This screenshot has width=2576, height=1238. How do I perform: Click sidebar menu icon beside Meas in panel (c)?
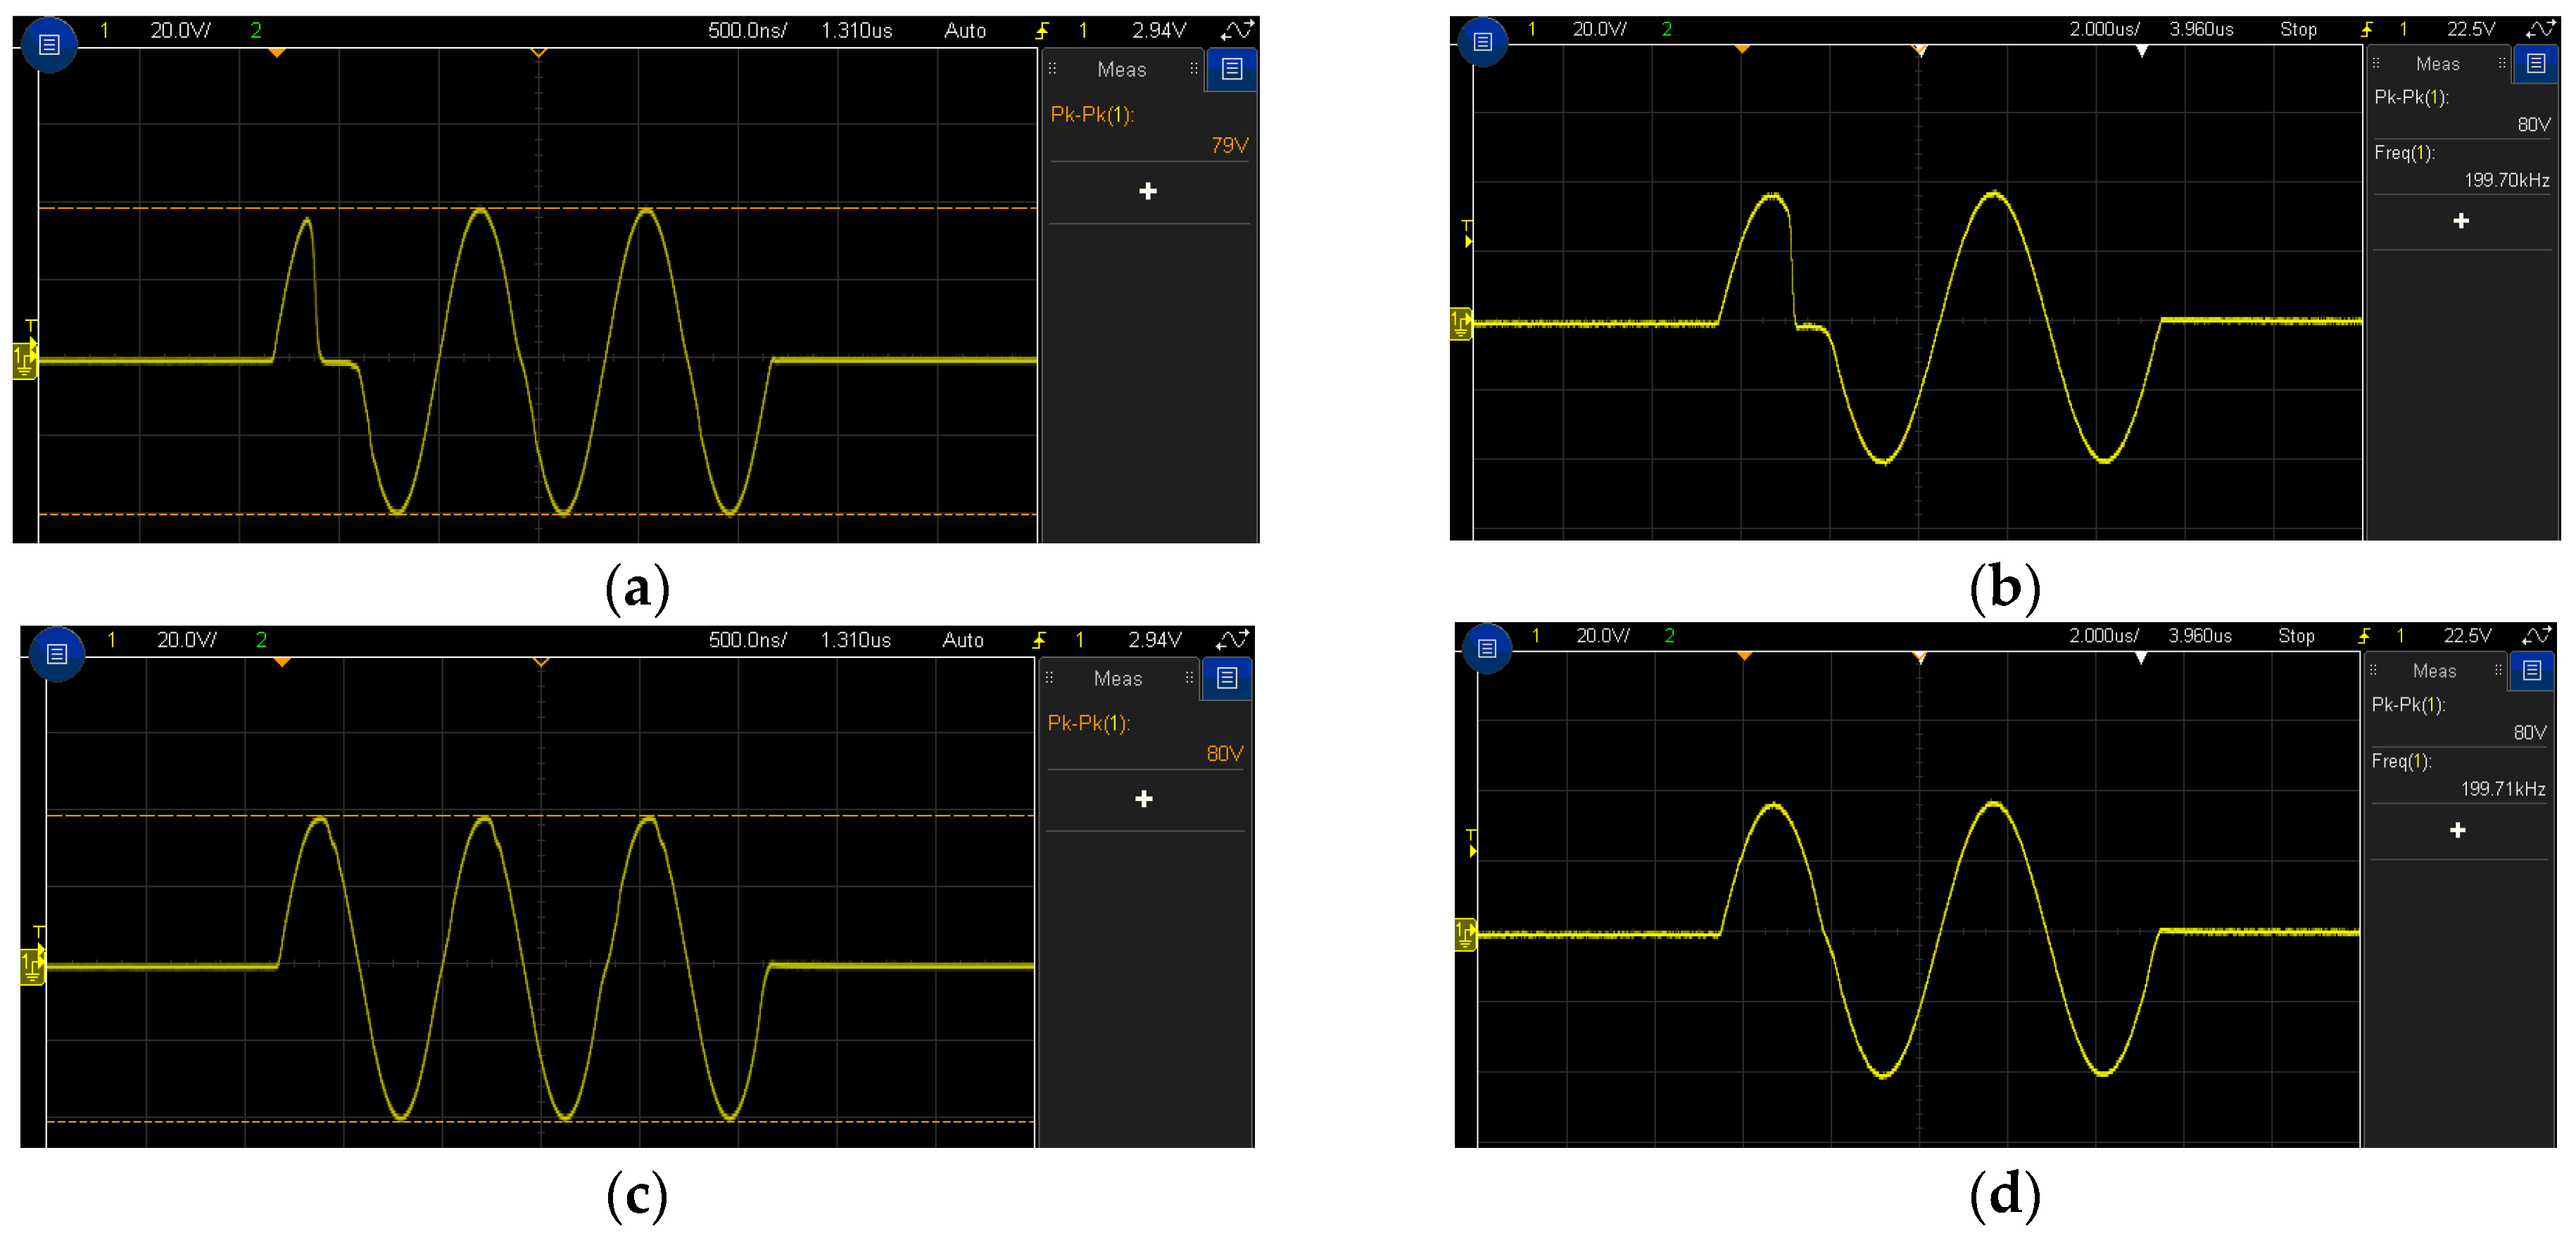click(x=1227, y=678)
